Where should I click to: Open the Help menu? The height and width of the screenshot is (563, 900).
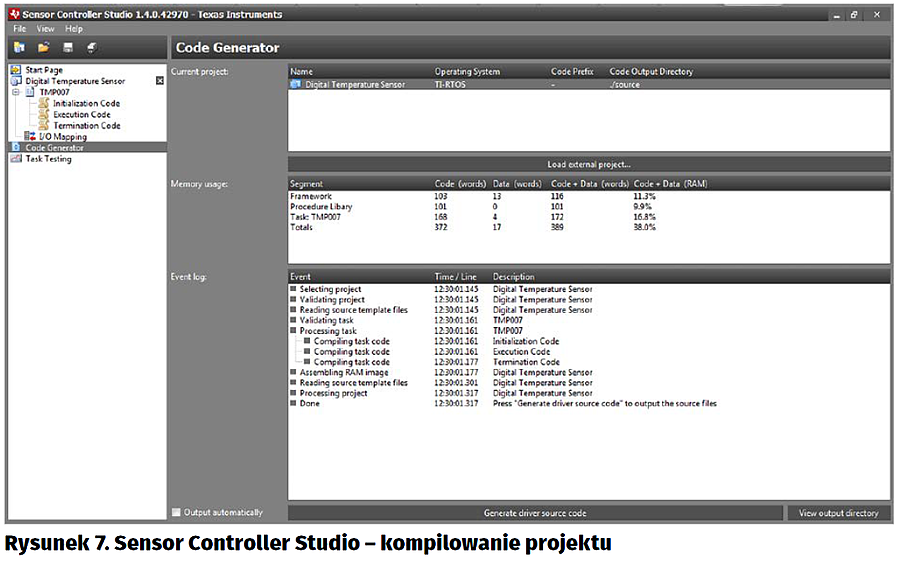(x=74, y=29)
